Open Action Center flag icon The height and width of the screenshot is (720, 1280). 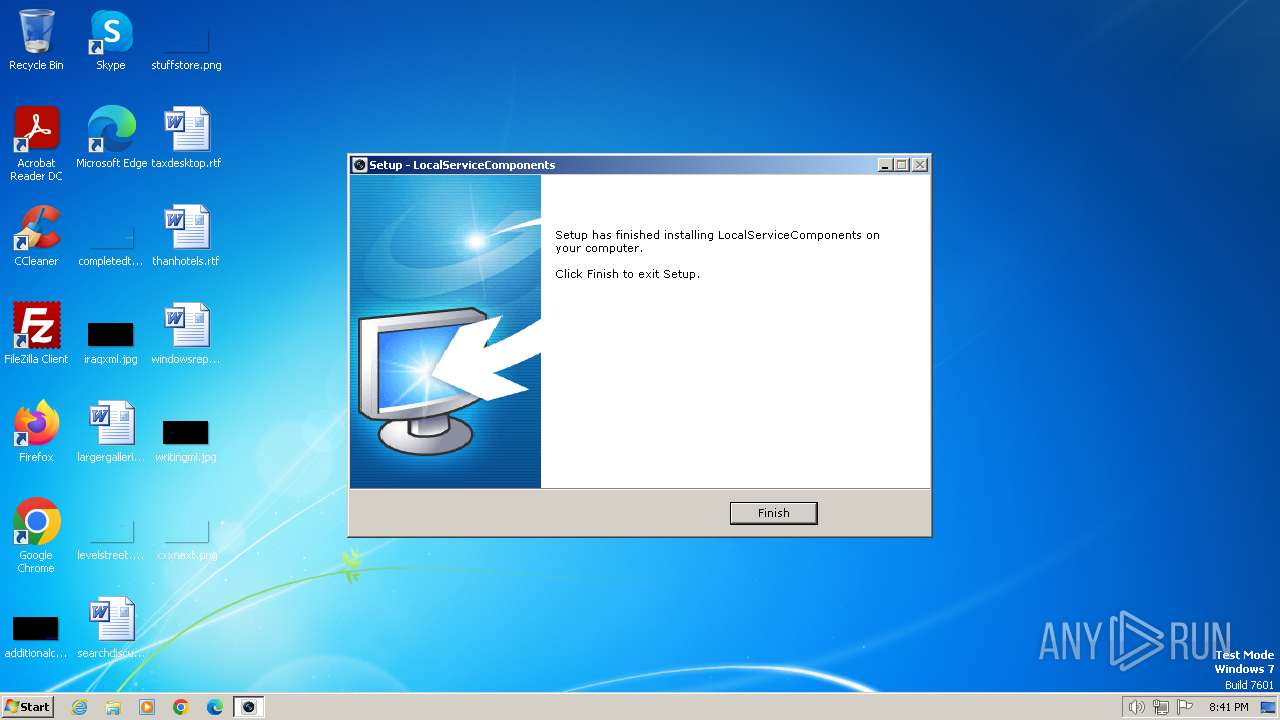[1185, 707]
